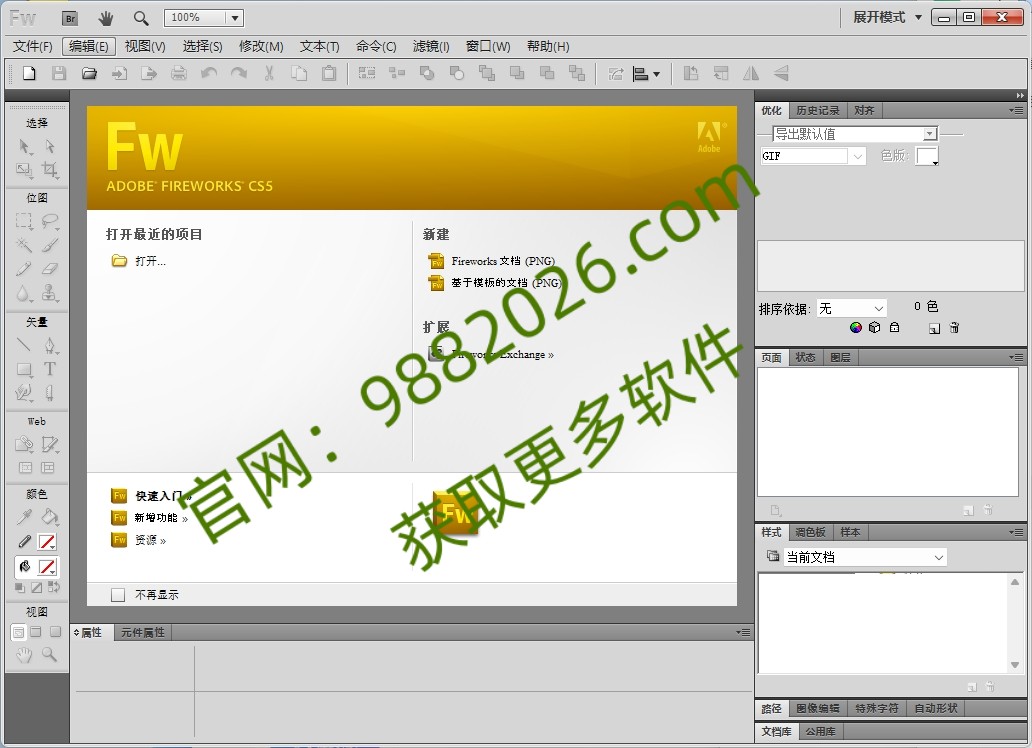Image resolution: width=1032 pixels, height=748 pixels.
Task: Switch to the 调色板 tab
Action: coord(810,532)
